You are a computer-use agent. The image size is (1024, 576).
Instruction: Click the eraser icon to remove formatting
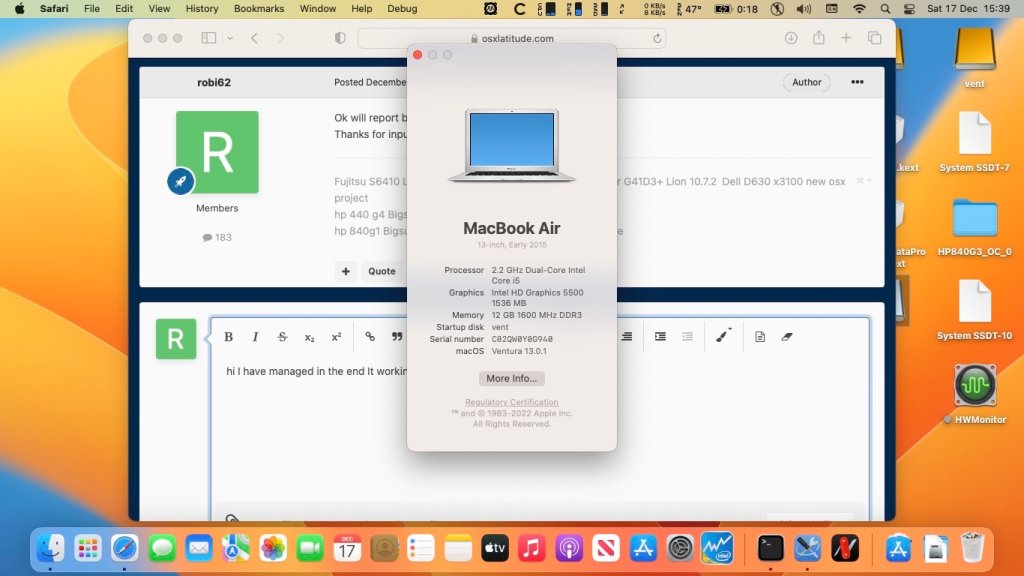click(x=786, y=337)
